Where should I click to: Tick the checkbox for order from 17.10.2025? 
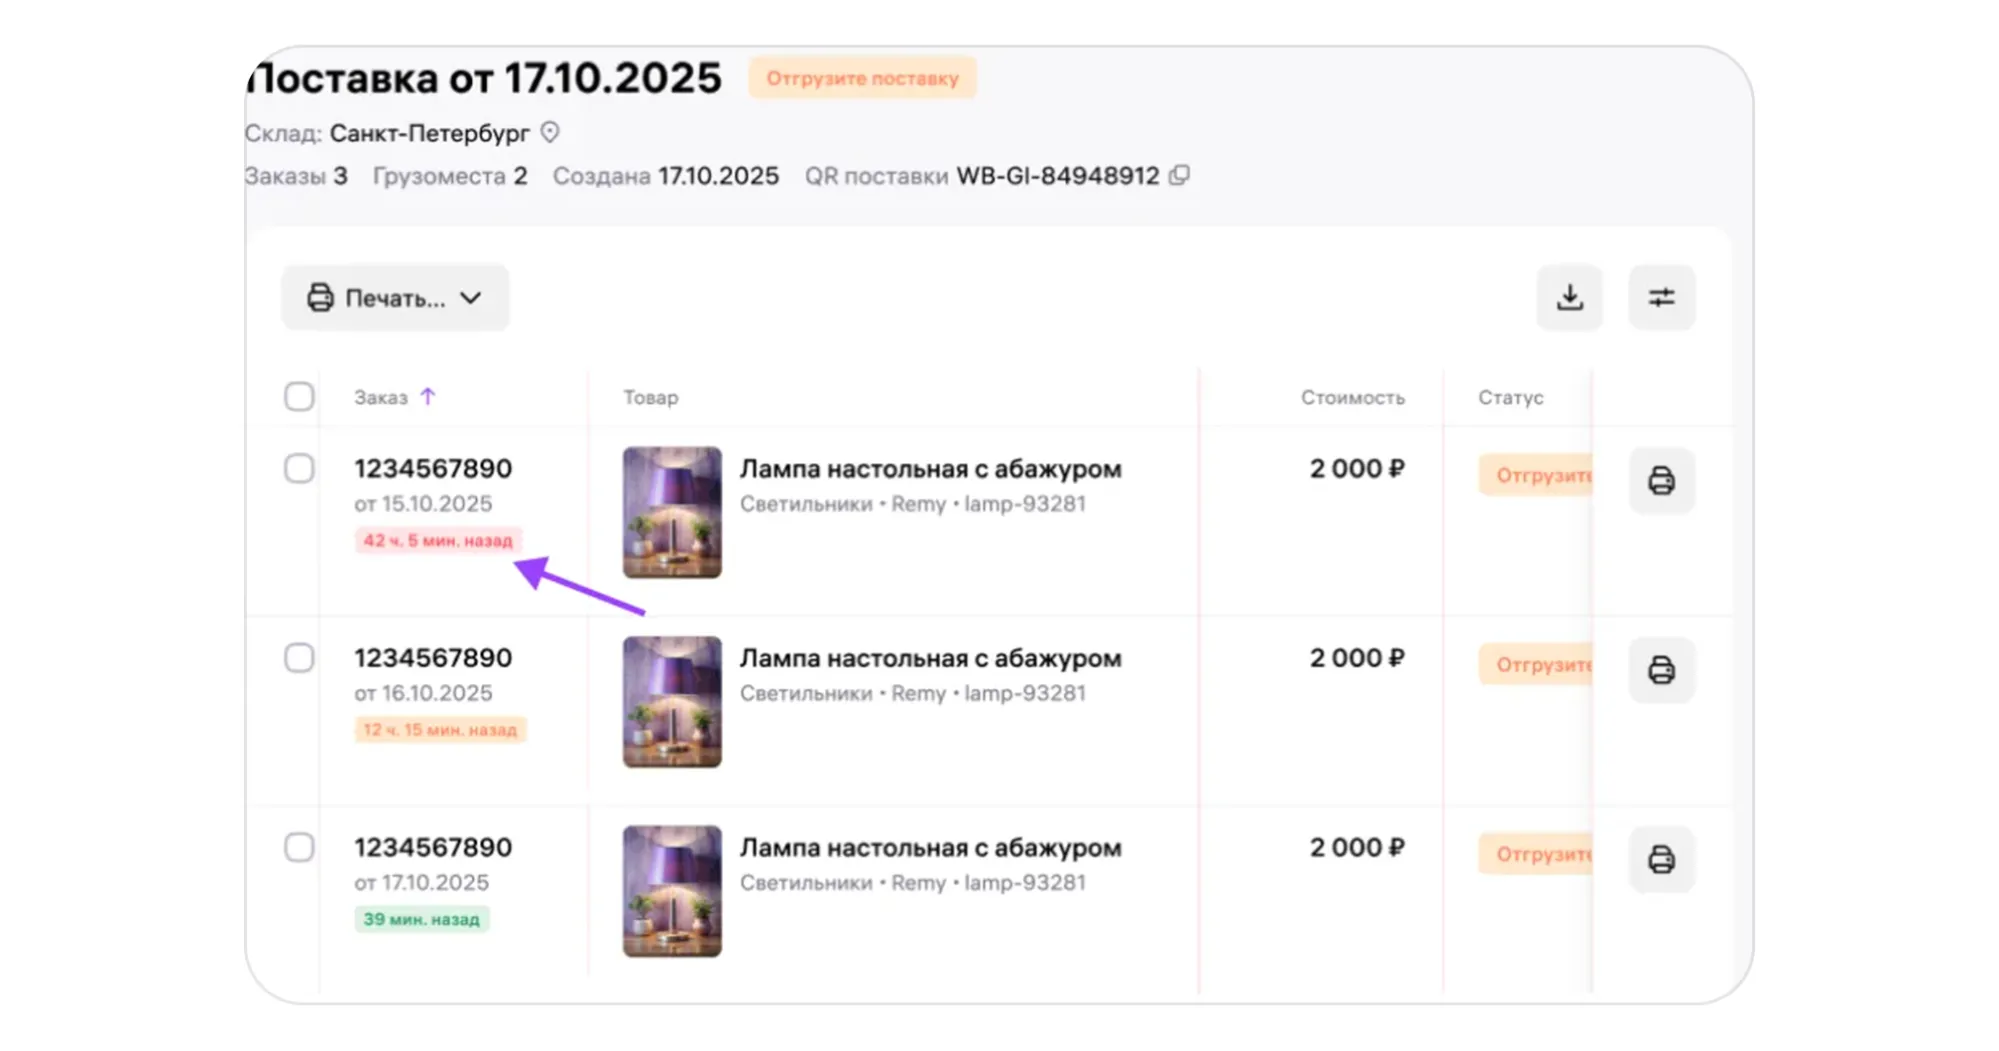click(x=299, y=847)
